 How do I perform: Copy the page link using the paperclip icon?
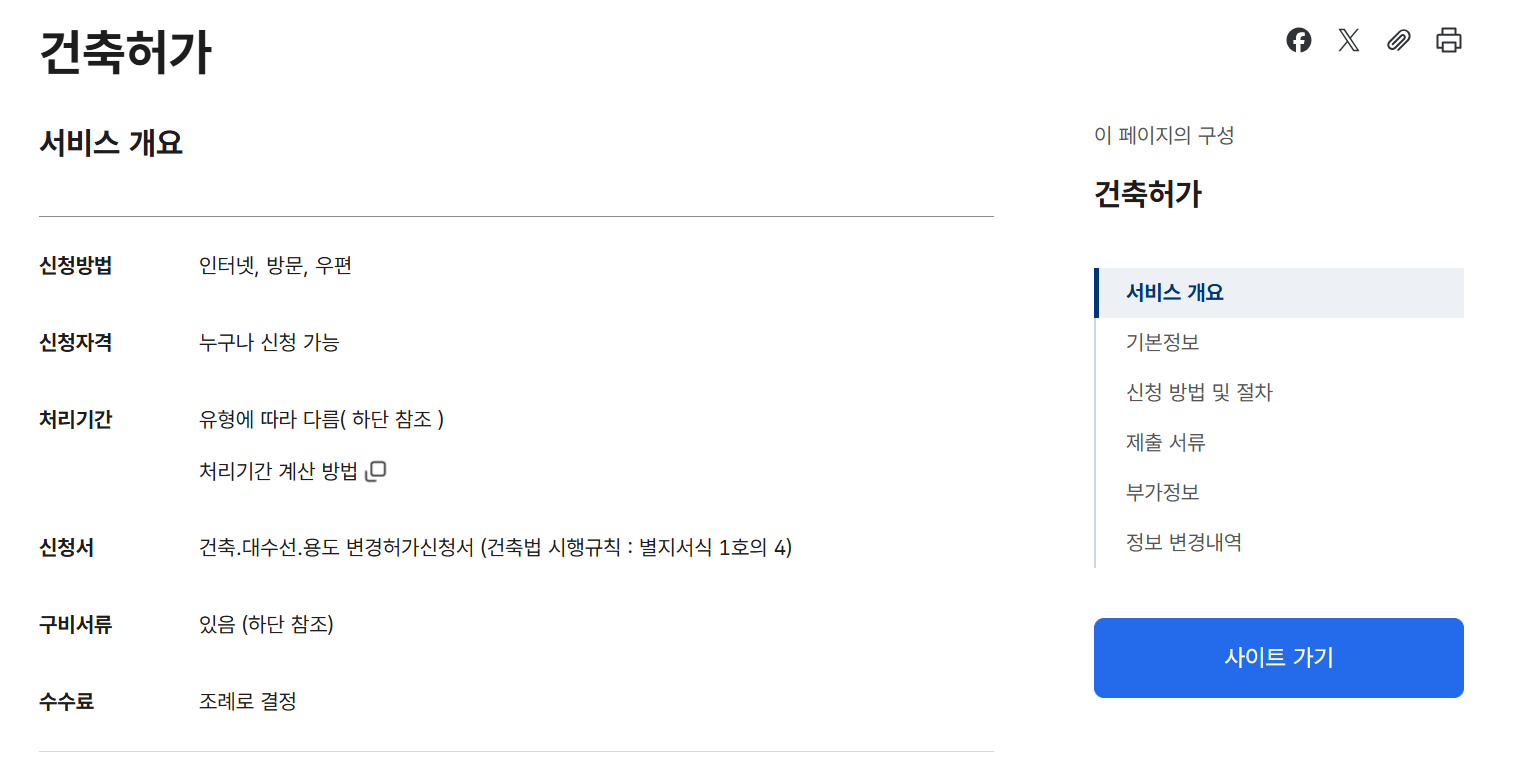pyautogui.click(x=1398, y=41)
